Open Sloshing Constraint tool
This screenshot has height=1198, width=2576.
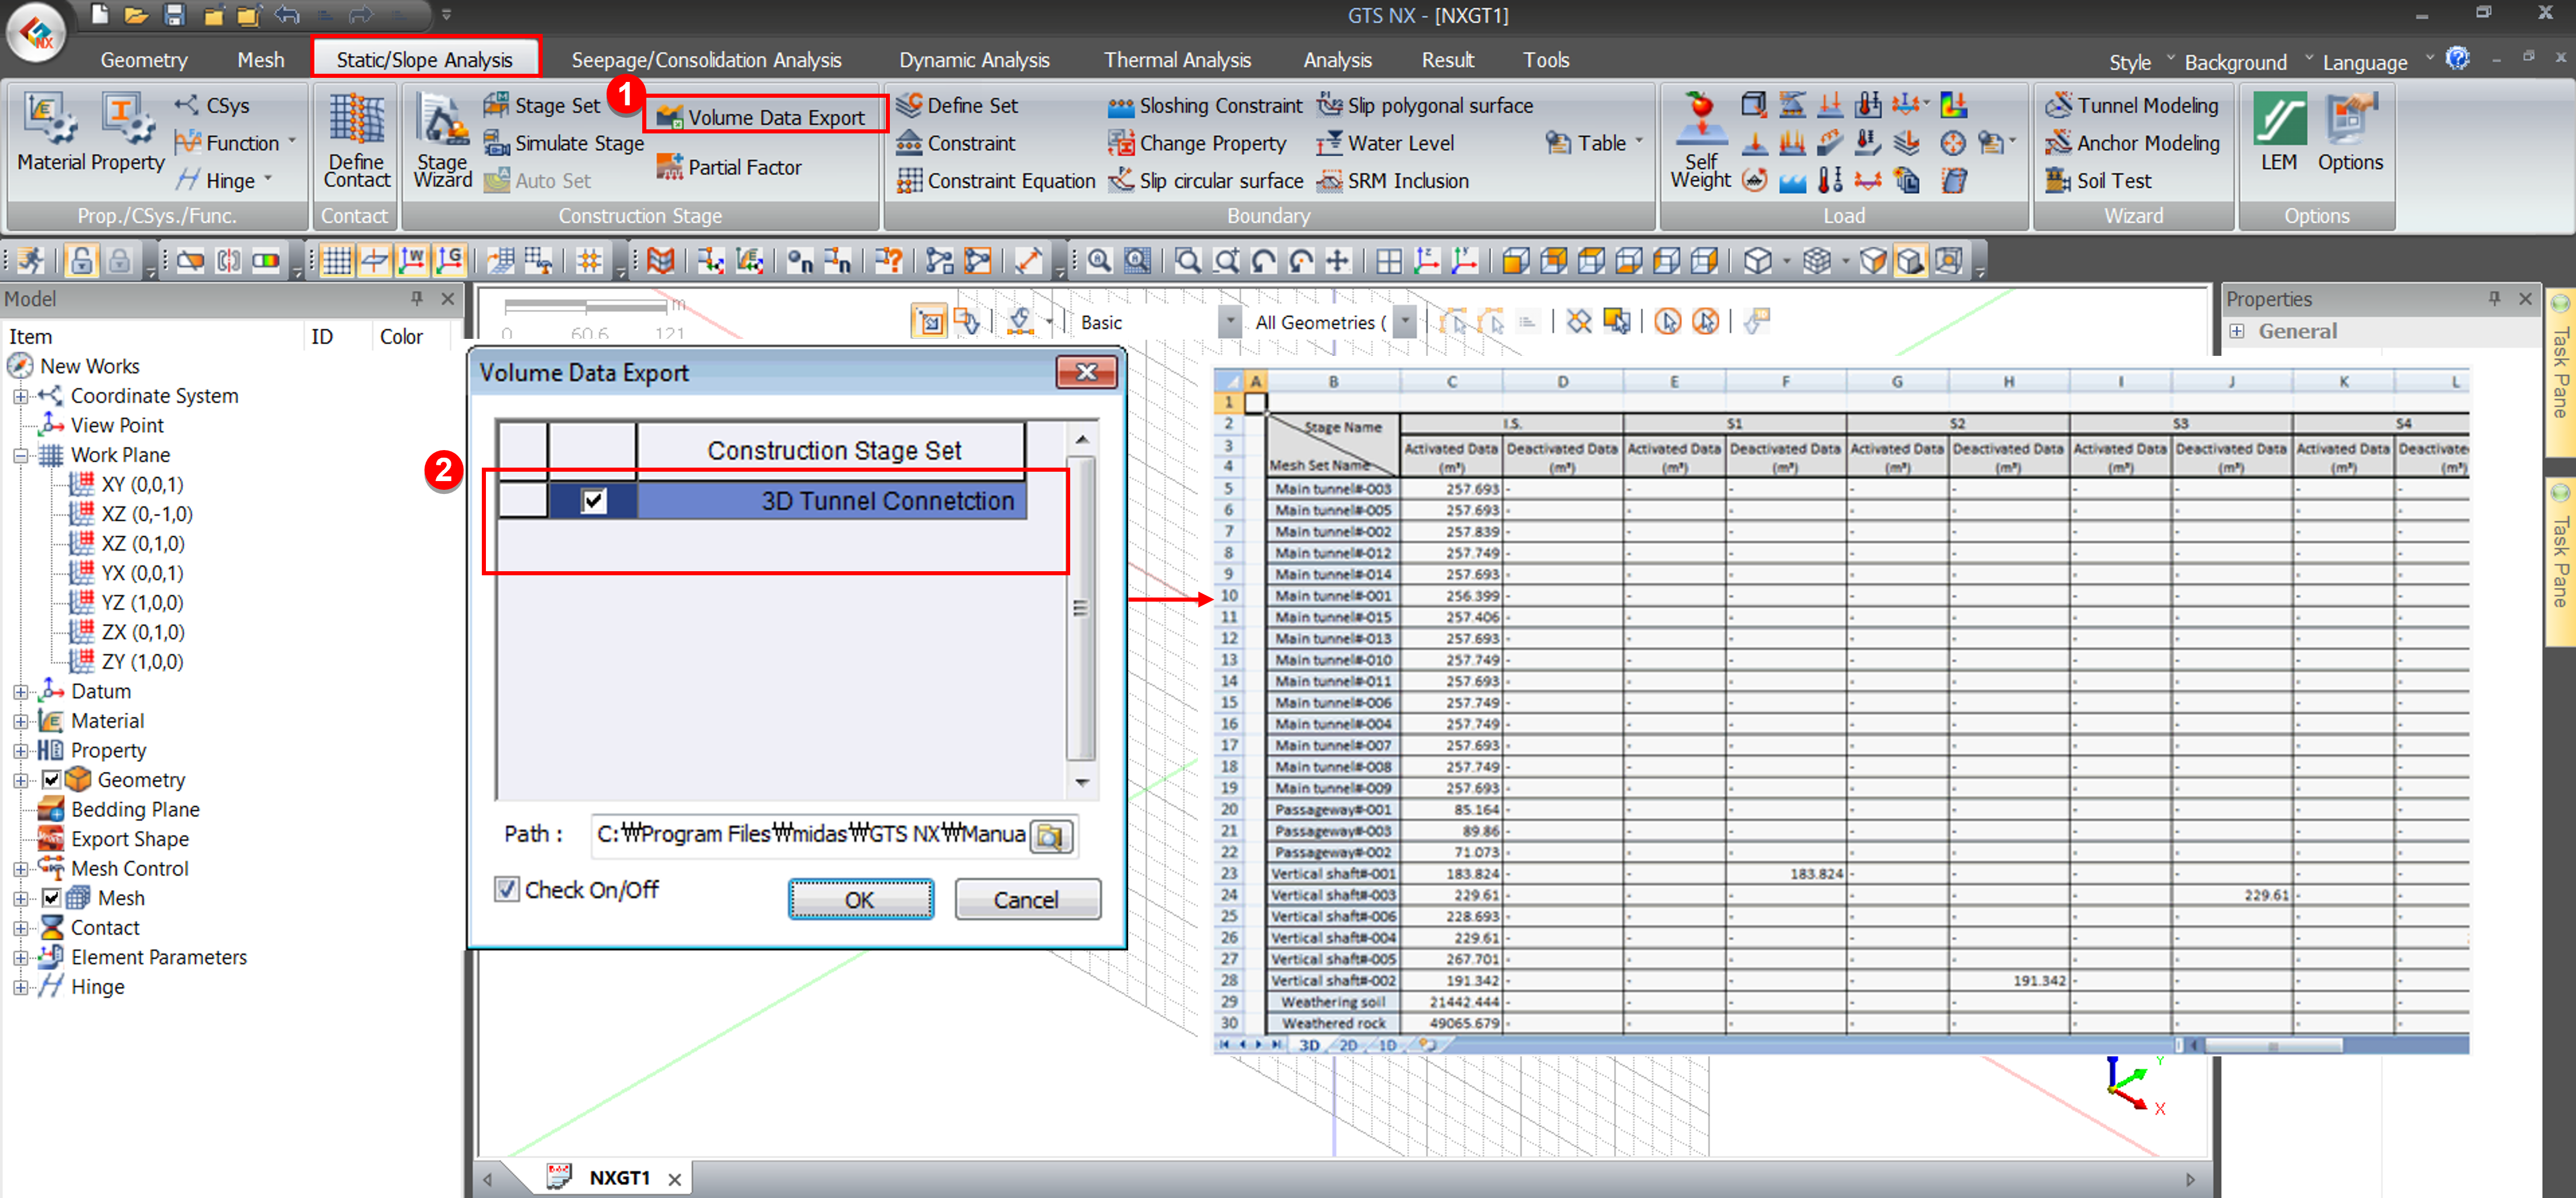[1206, 105]
